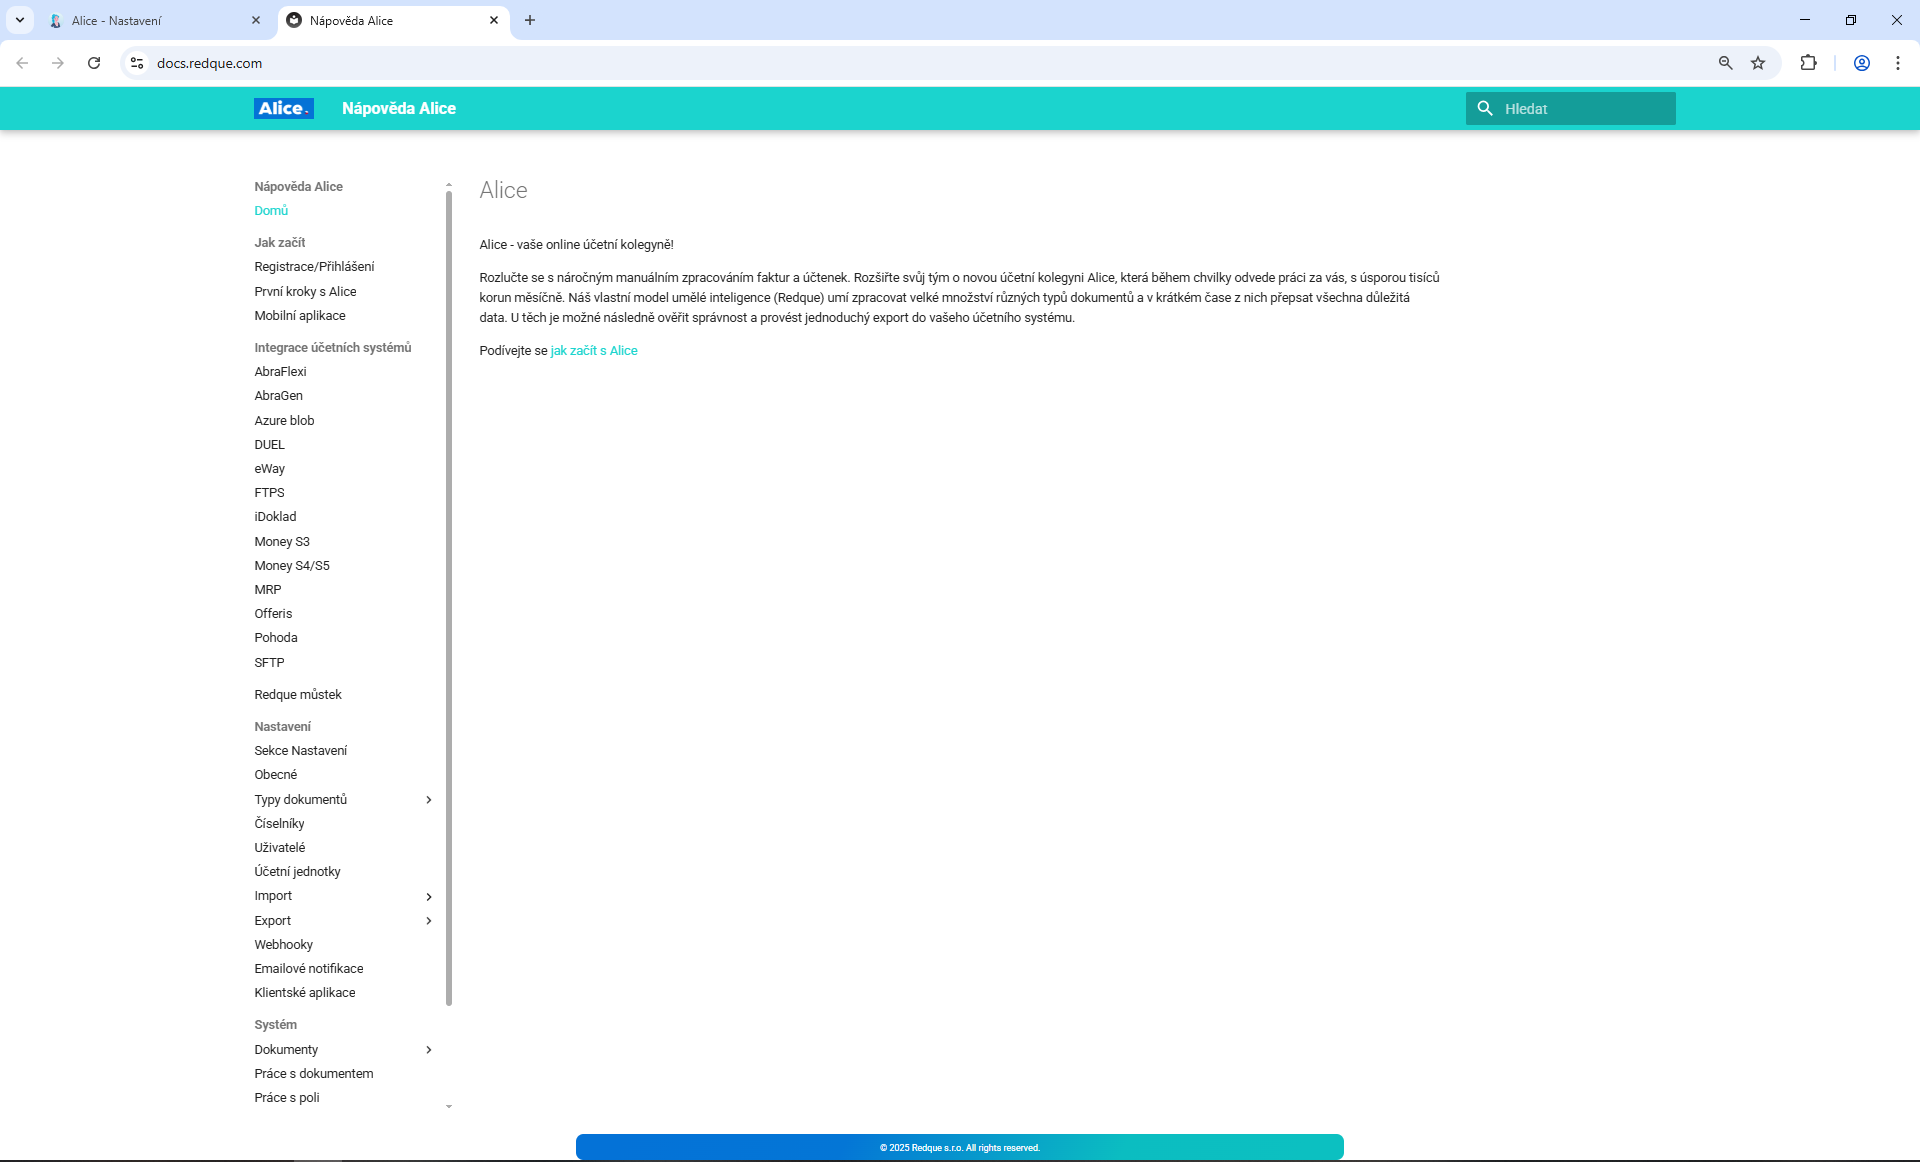This screenshot has height=1162, width=1920.
Task: Open the jak začít s Alice link
Action: (594, 351)
